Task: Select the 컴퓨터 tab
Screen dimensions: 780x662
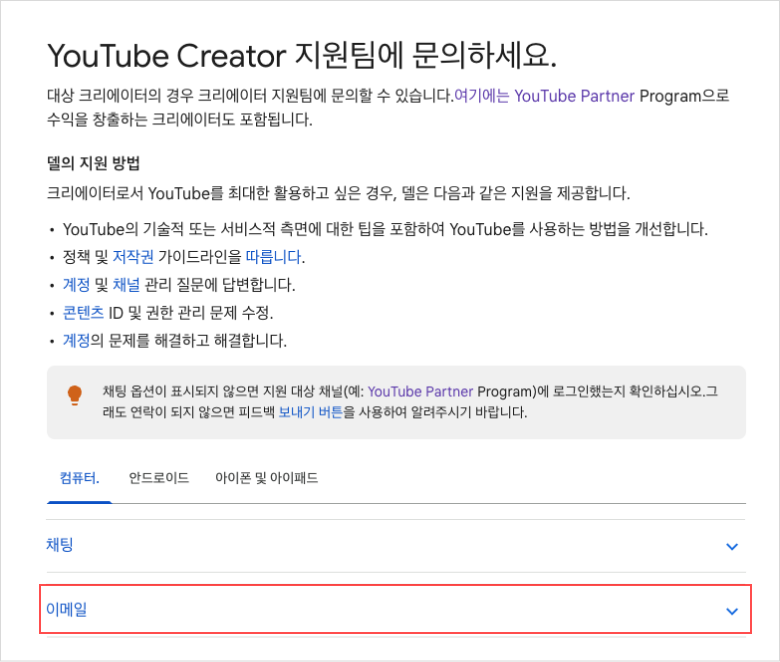Action: (80, 478)
